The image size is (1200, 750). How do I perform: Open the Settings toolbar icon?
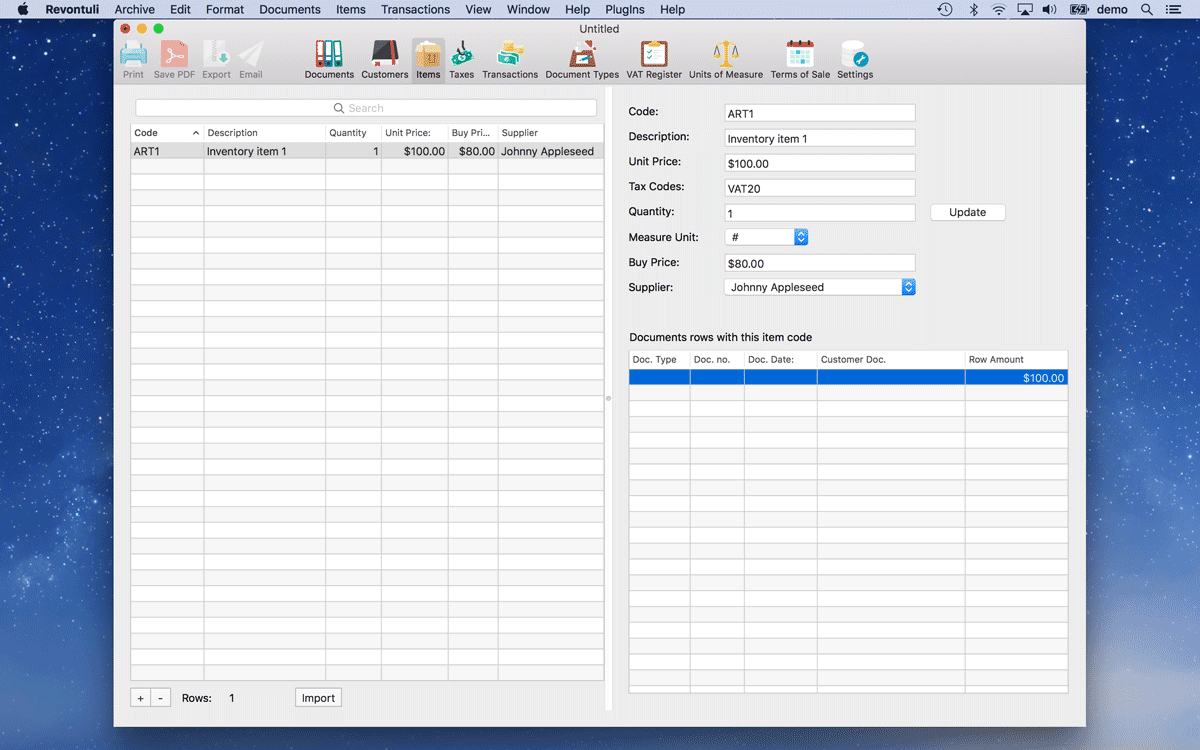tap(855, 54)
